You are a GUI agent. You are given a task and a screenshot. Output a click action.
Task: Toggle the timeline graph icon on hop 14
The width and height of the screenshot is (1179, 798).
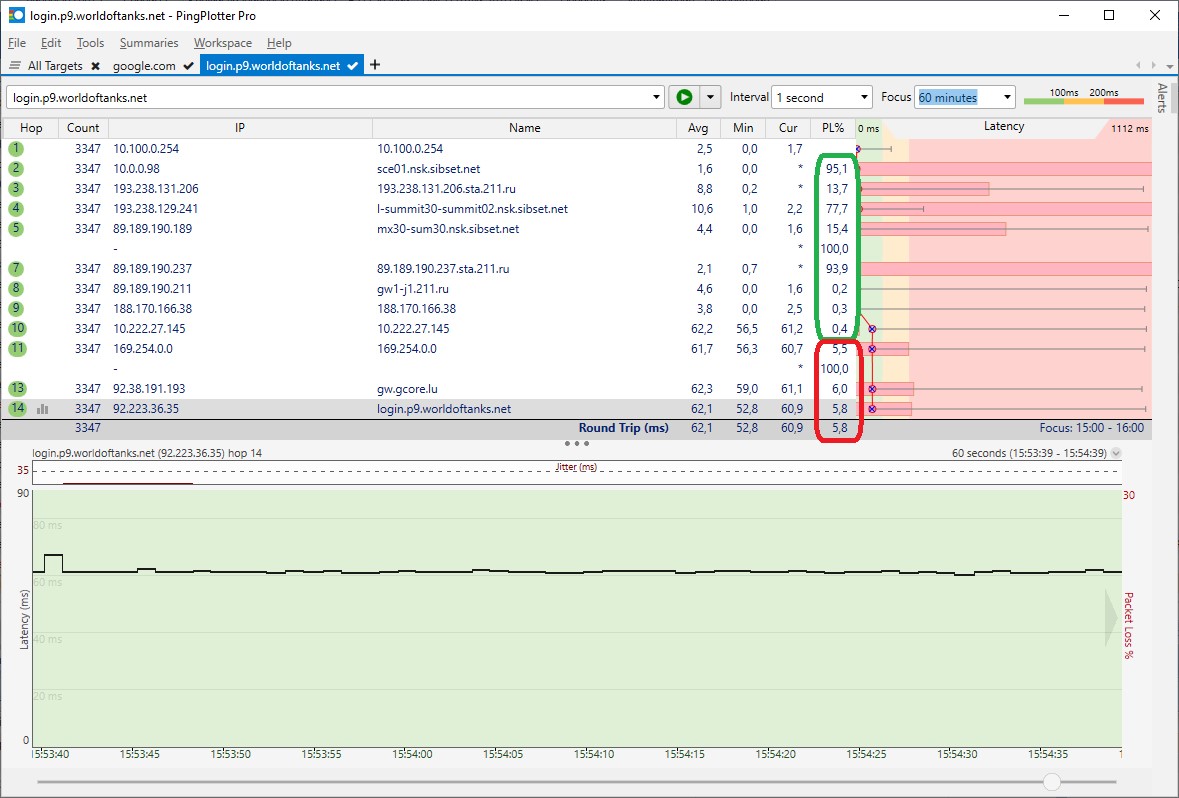pos(43,409)
